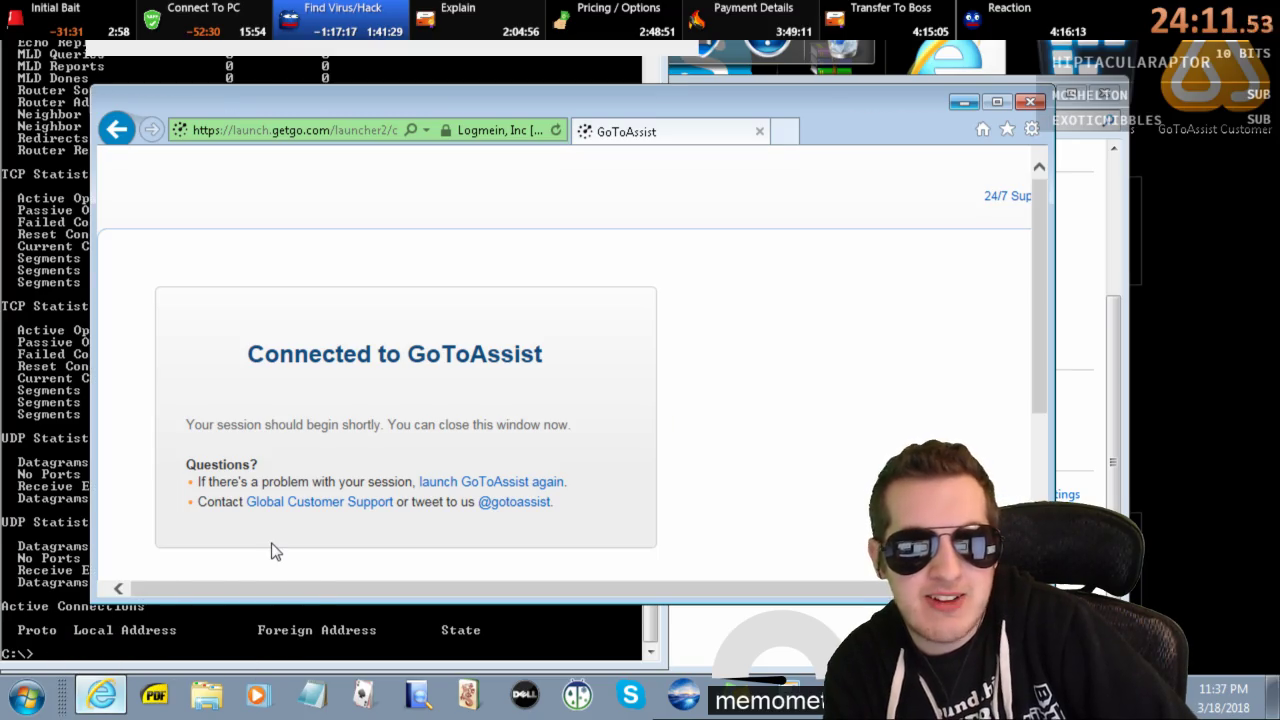This screenshot has height=720, width=1280.
Task: Click the 'Local Address' column header in console
Action: point(125,630)
